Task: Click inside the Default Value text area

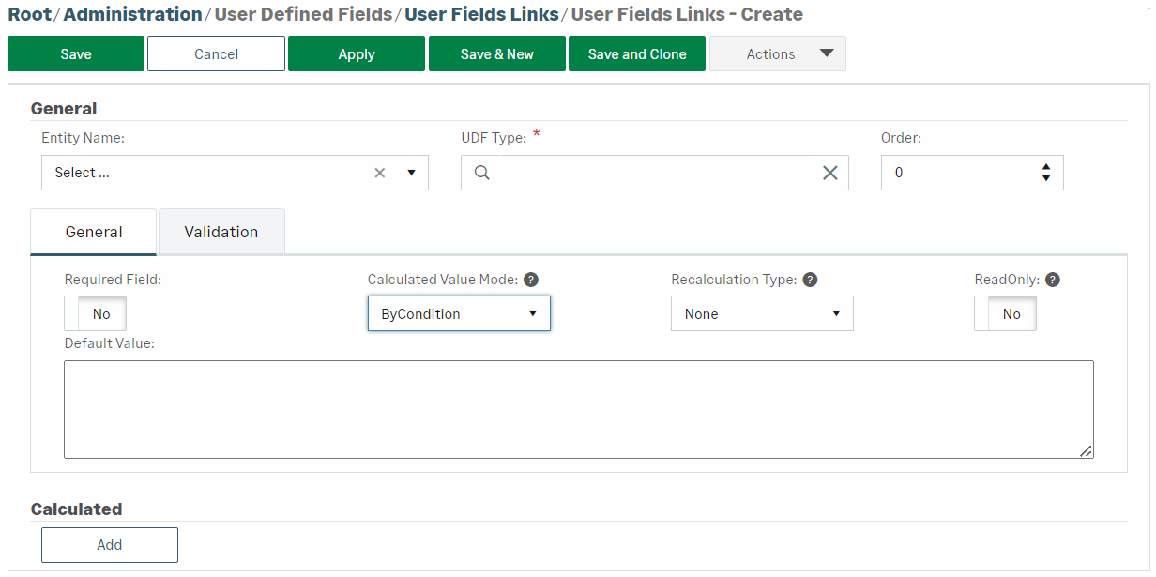Action: [x=578, y=409]
